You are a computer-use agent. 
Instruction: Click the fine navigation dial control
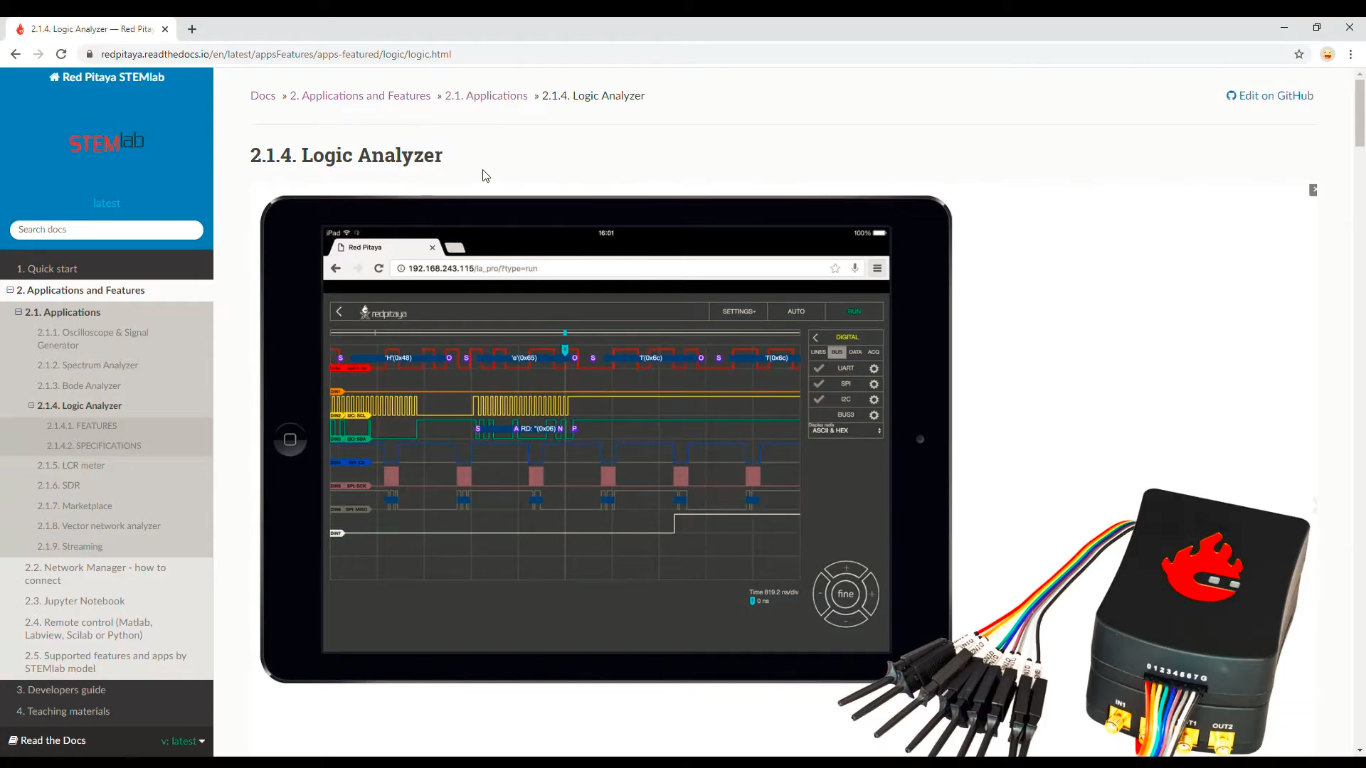point(845,594)
